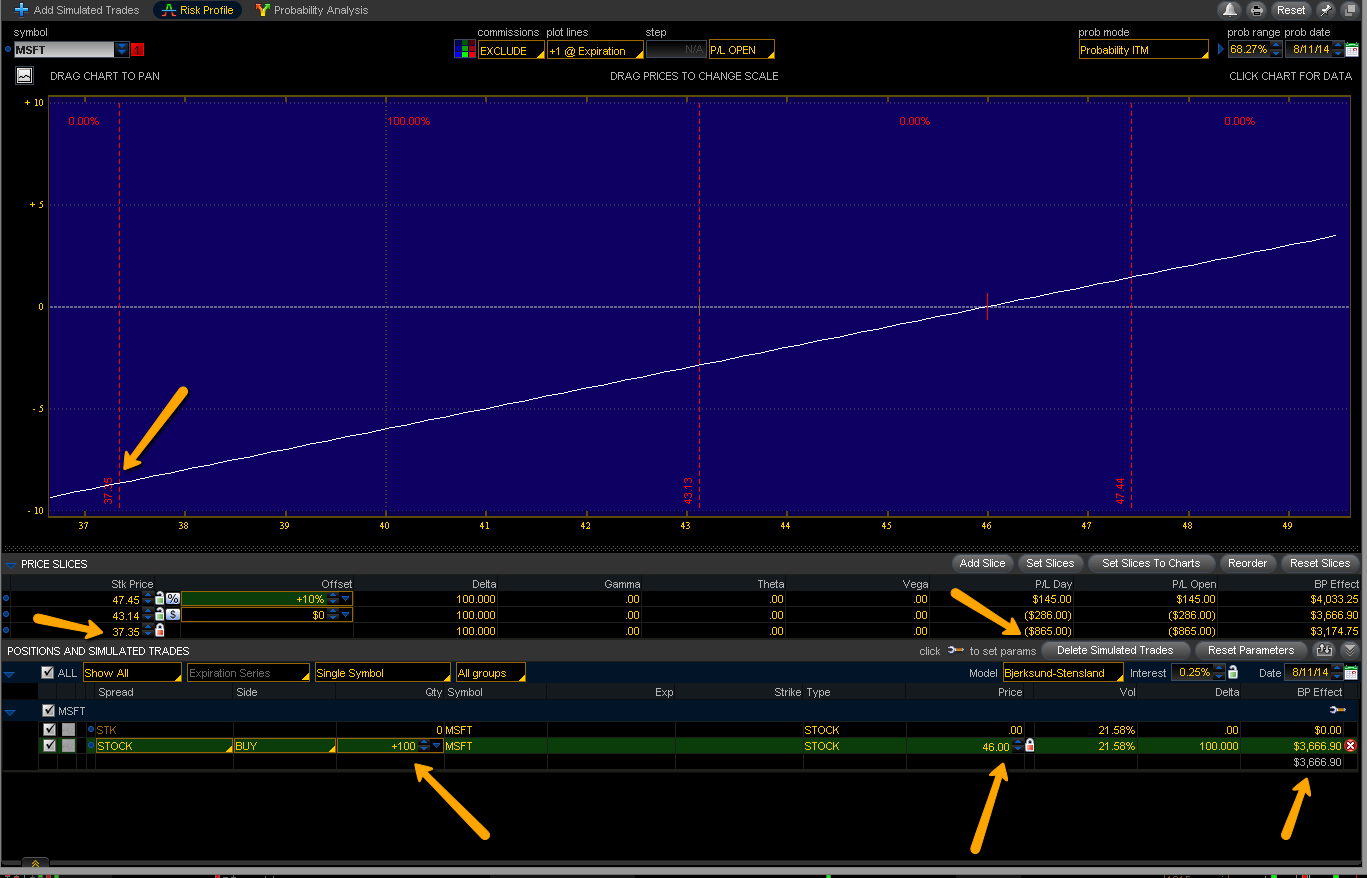Click the dollar offset mode icon on 43.14 slice
The image size is (1367, 878).
[173, 615]
